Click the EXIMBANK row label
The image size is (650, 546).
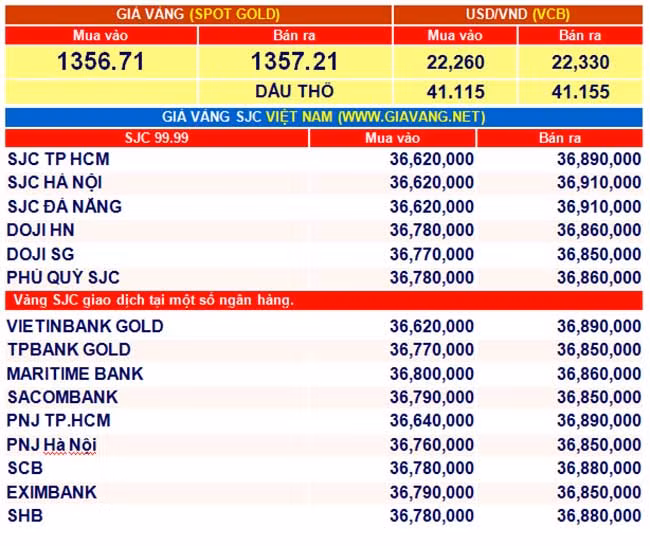(x=51, y=493)
